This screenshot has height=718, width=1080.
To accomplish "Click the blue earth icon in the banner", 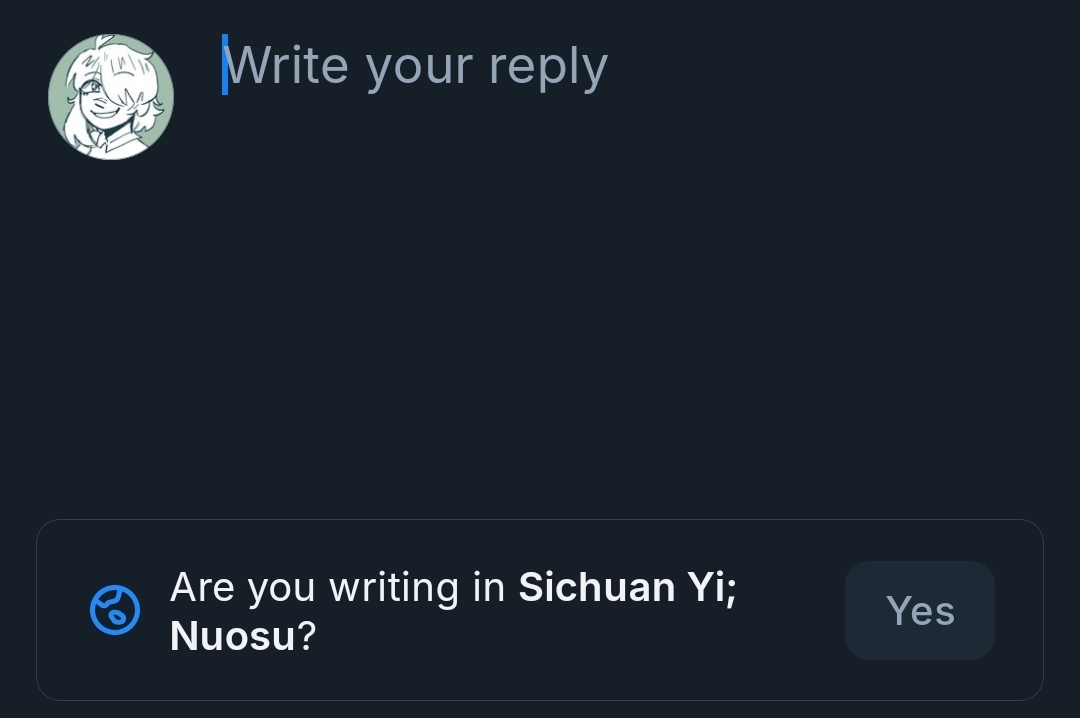I will tap(115, 610).
